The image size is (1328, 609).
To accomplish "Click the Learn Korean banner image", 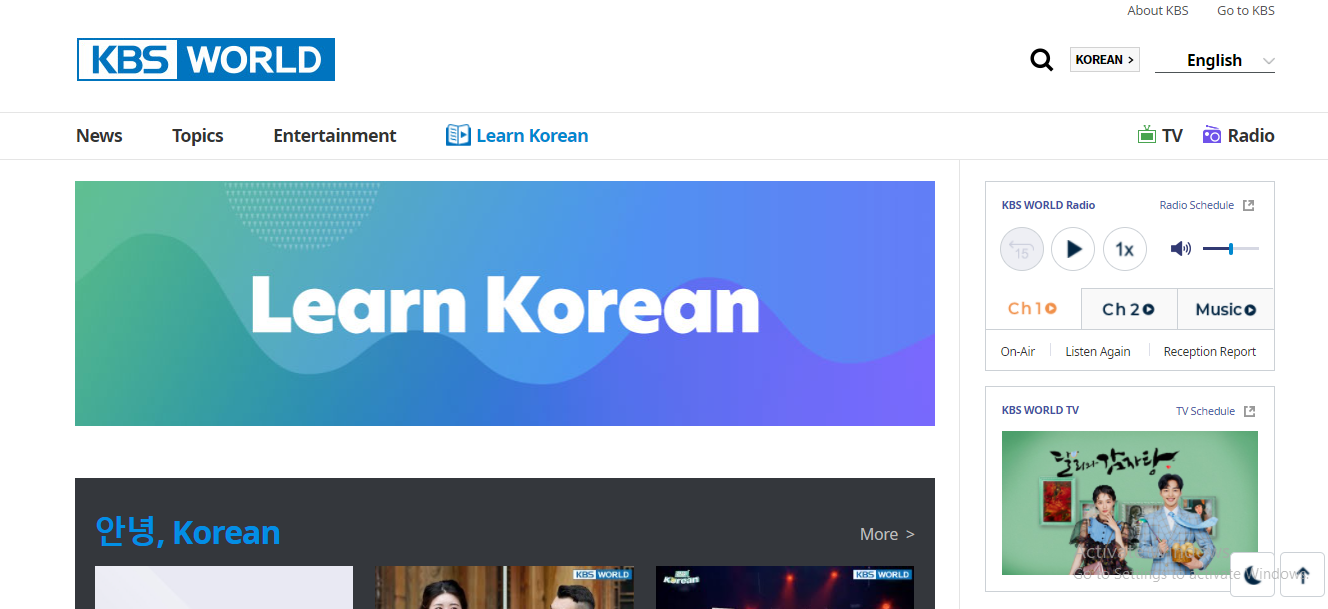I will pyautogui.click(x=505, y=303).
